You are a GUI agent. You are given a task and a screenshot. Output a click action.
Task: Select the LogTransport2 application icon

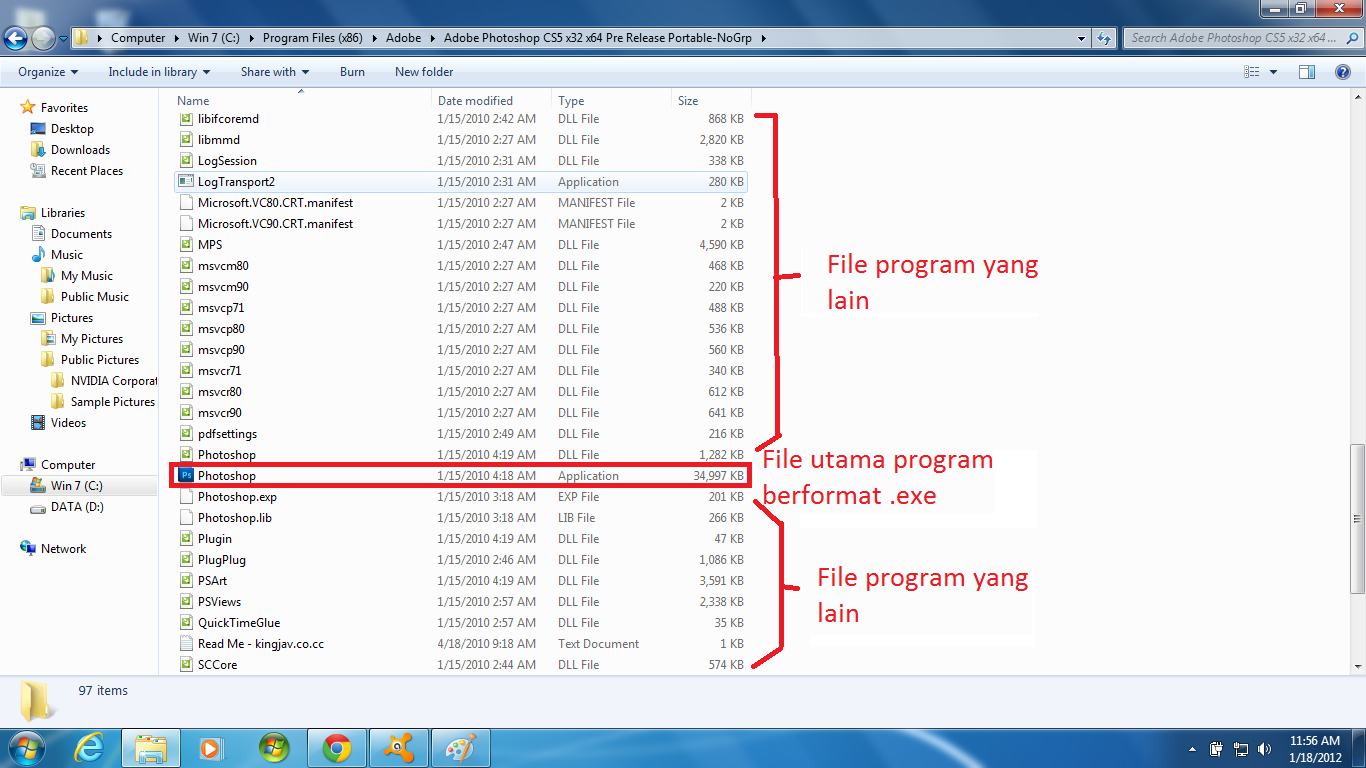[x=185, y=182]
